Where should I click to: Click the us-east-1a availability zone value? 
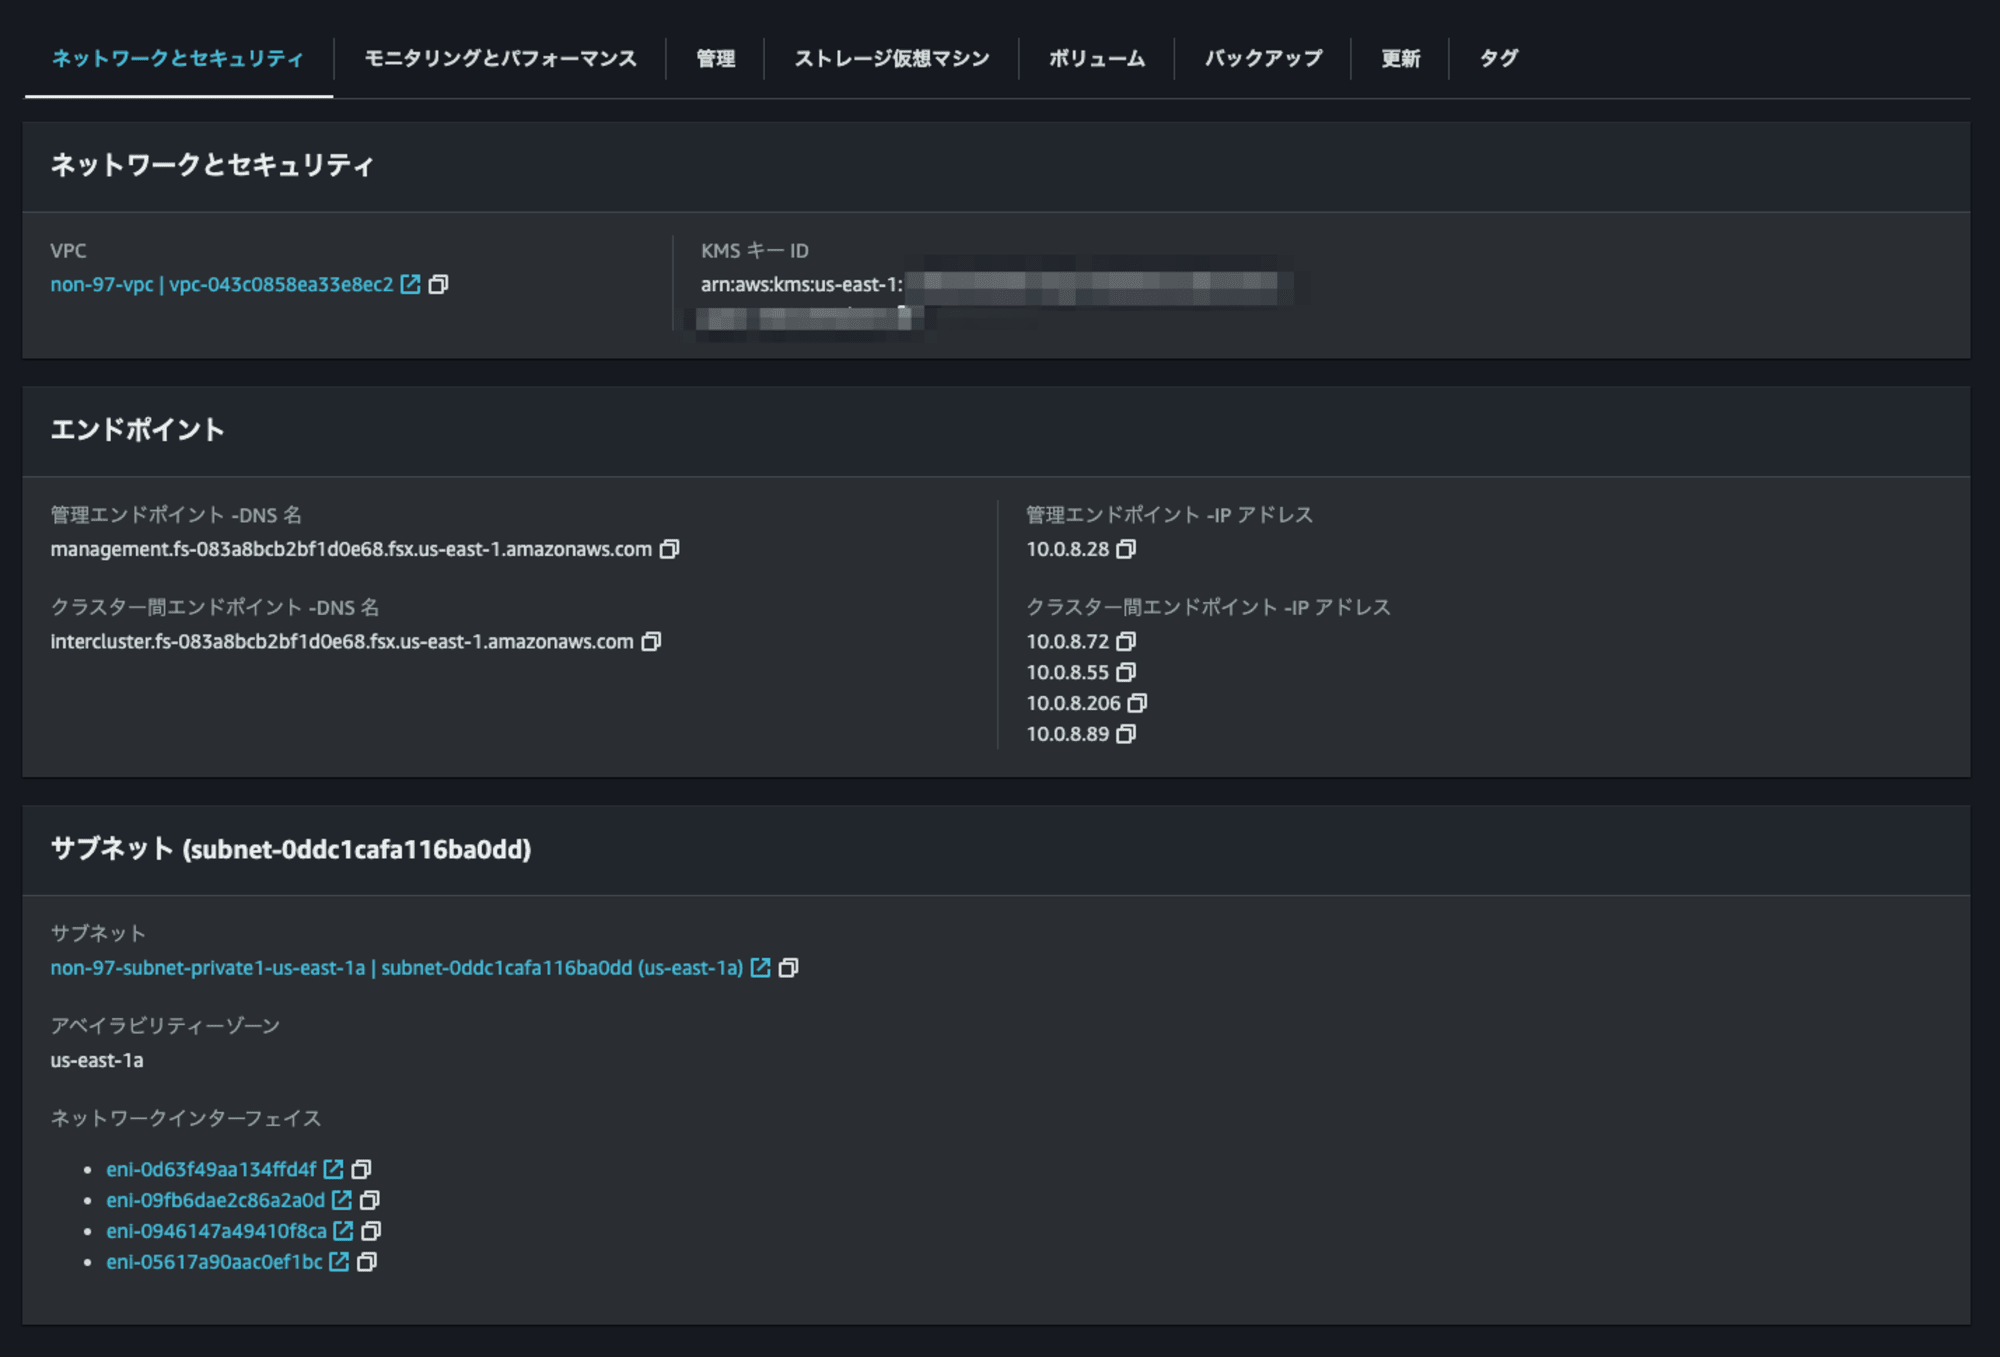(97, 1060)
